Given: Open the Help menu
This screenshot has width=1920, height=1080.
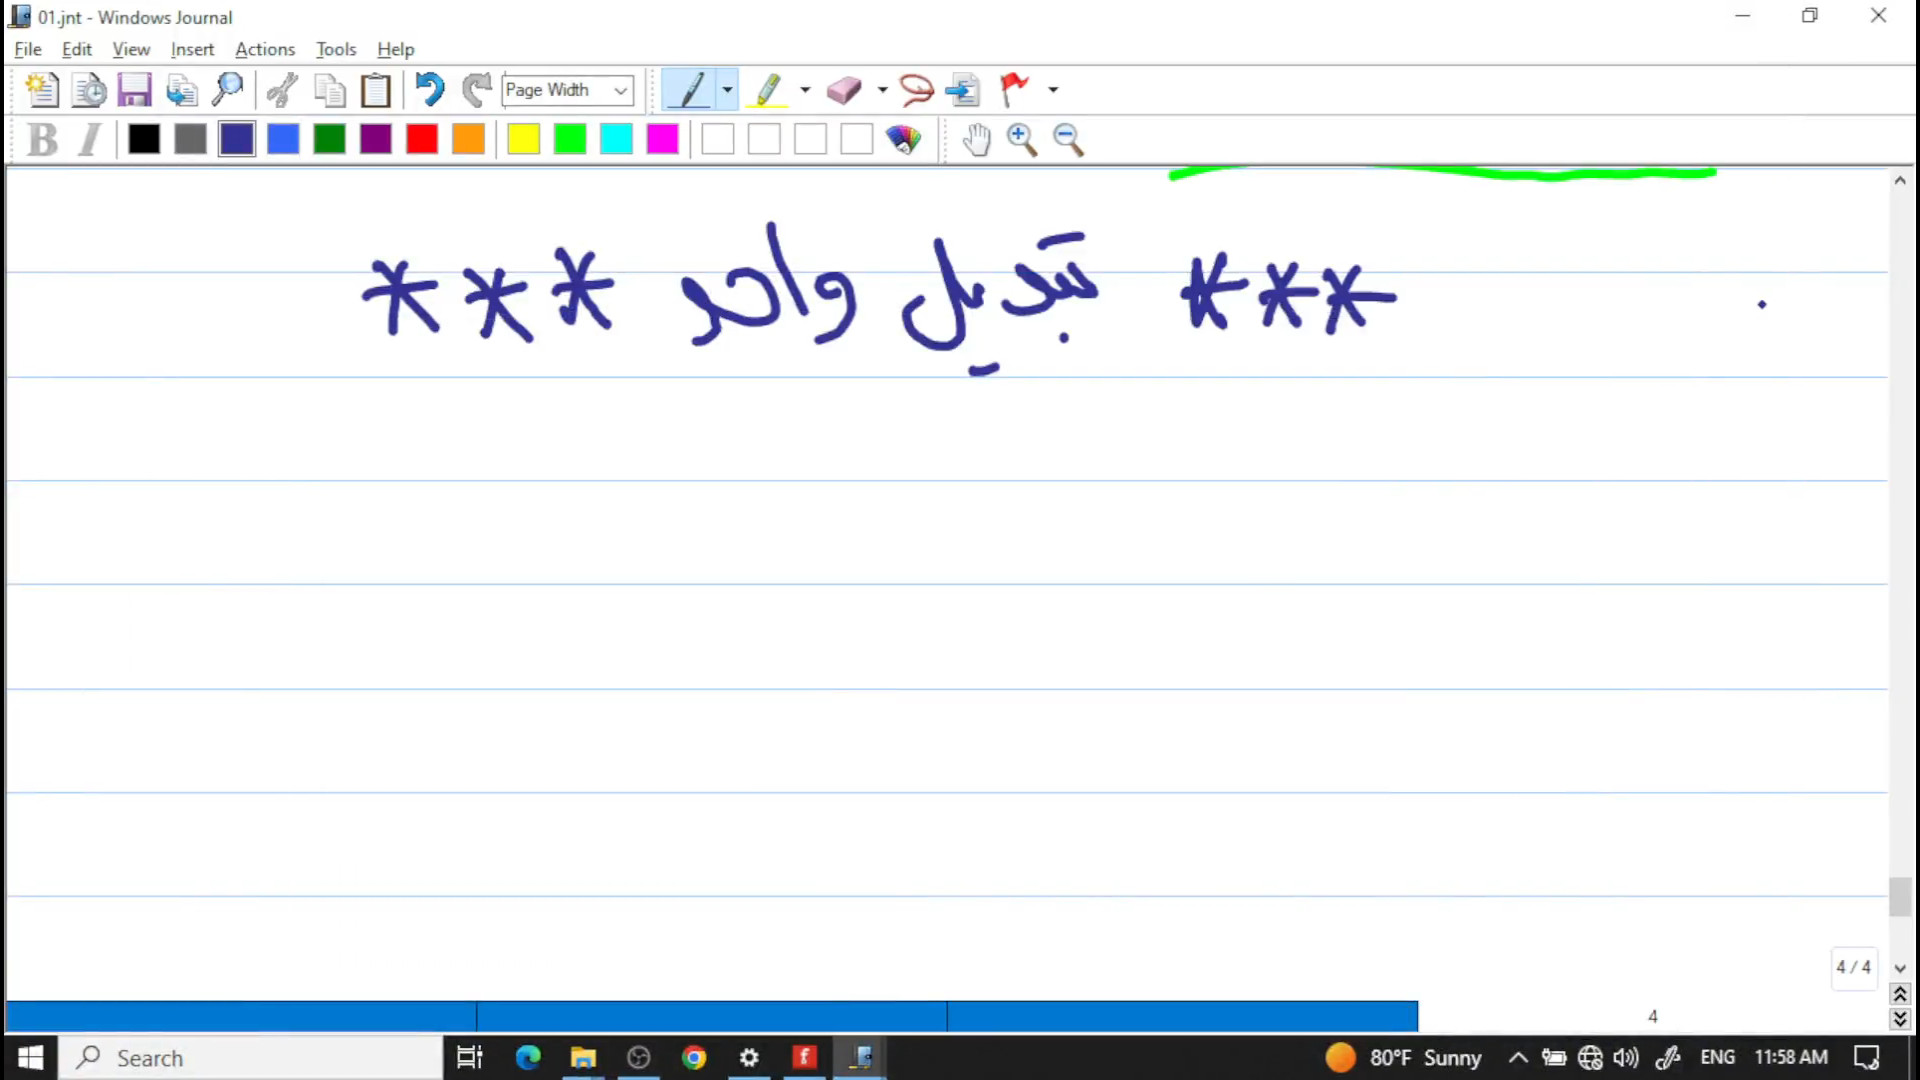Looking at the screenshot, I should [396, 49].
